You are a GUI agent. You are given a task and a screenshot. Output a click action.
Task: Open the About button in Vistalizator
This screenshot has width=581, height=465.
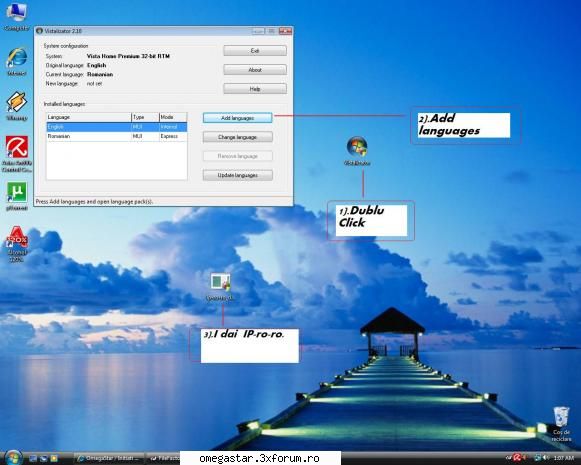coord(255,70)
